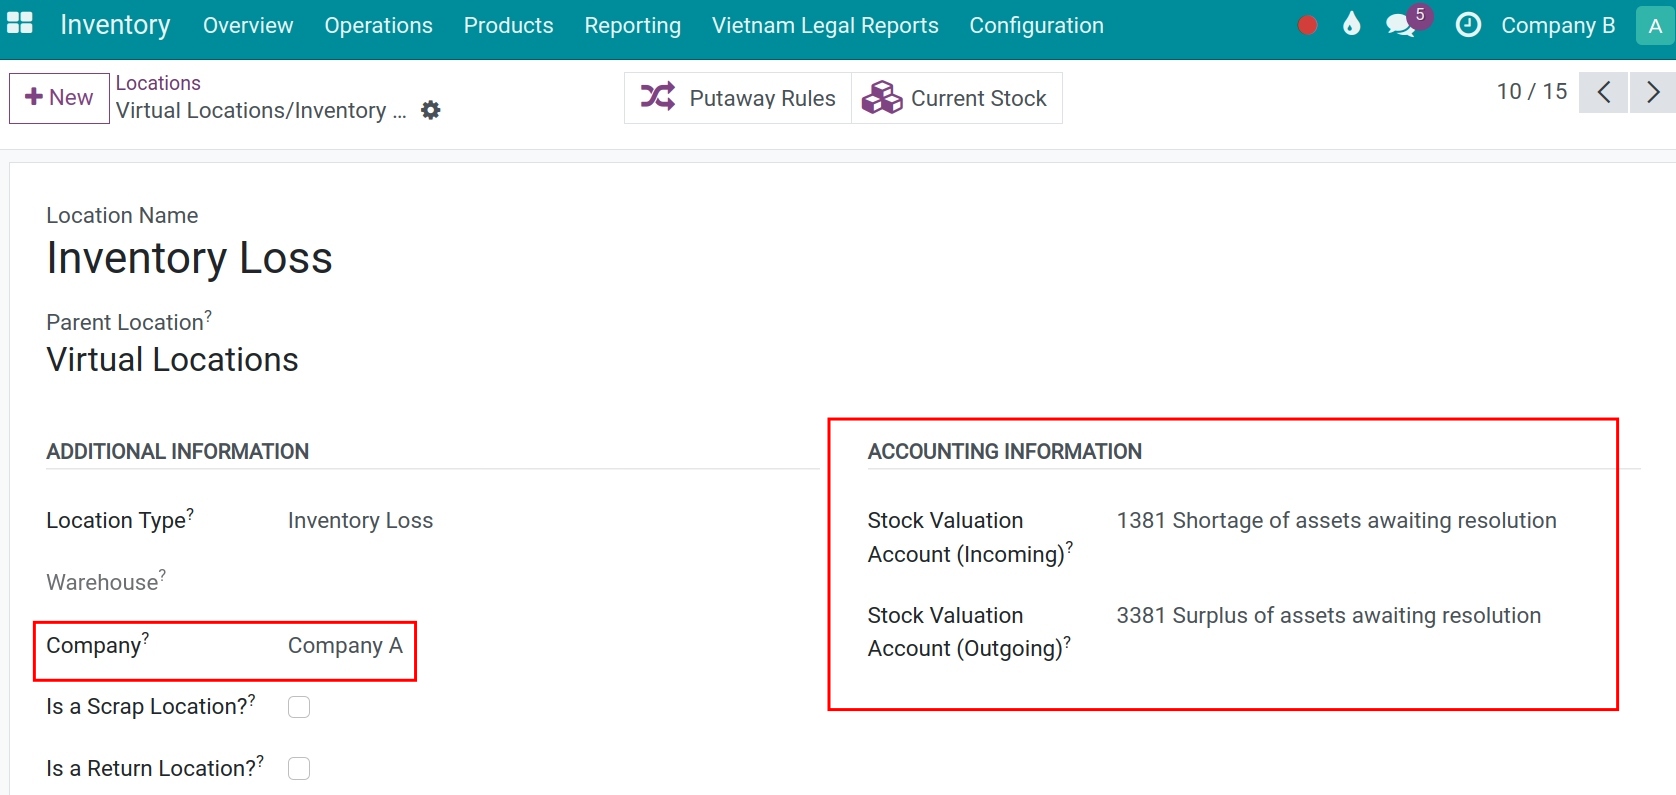The width and height of the screenshot is (1676, 795).
Task: Go back to Locations breadcrumb
Action: click(x=158, y=83)
